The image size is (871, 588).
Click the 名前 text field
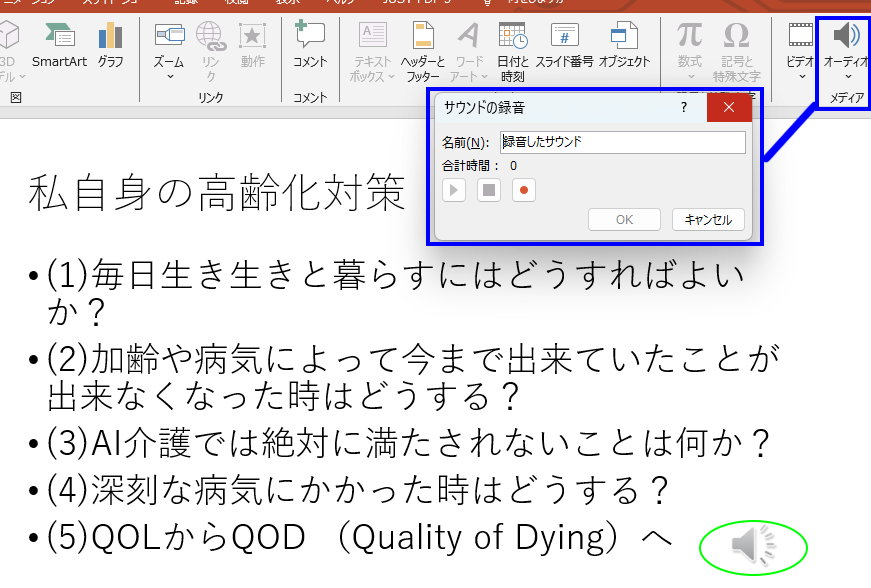tap(622, 142)
